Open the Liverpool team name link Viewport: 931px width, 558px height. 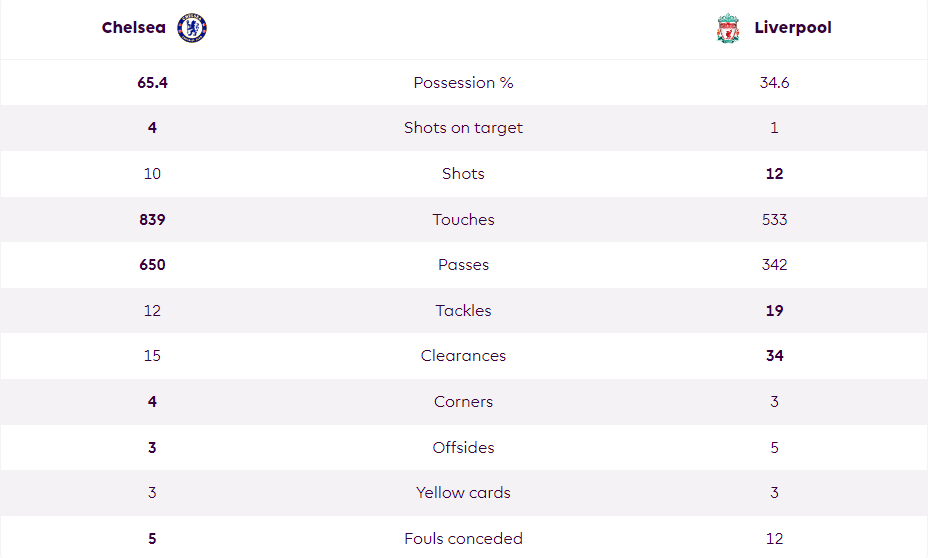(793, 27)
